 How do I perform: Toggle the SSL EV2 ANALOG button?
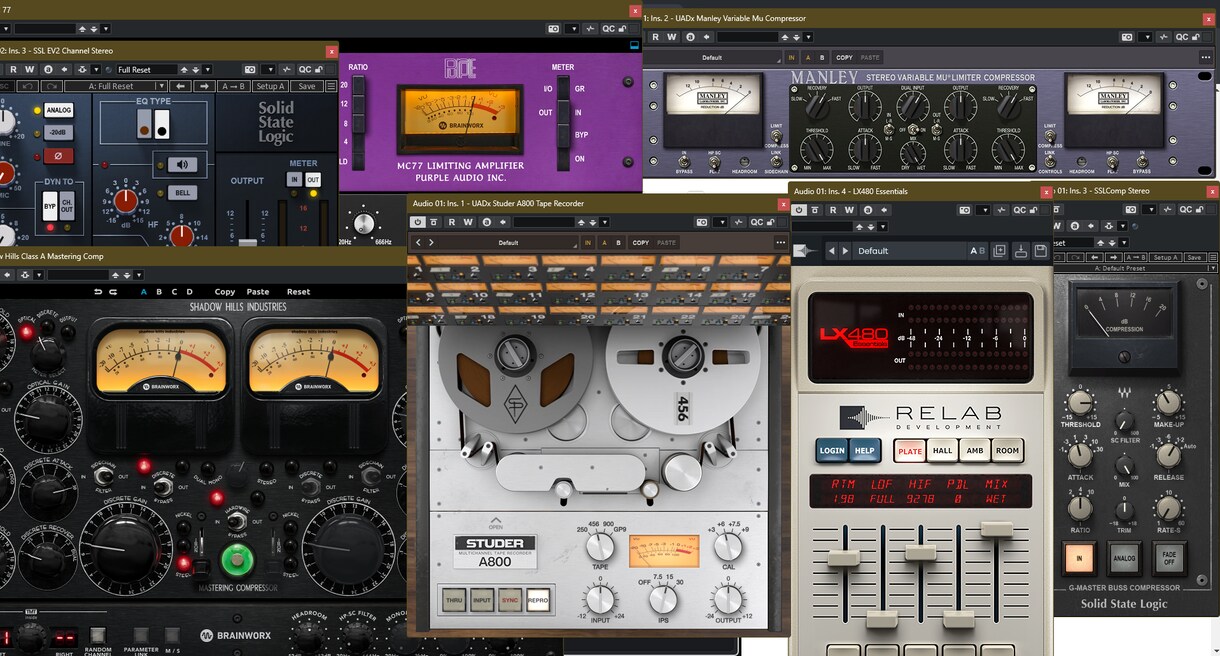[59, 110]
